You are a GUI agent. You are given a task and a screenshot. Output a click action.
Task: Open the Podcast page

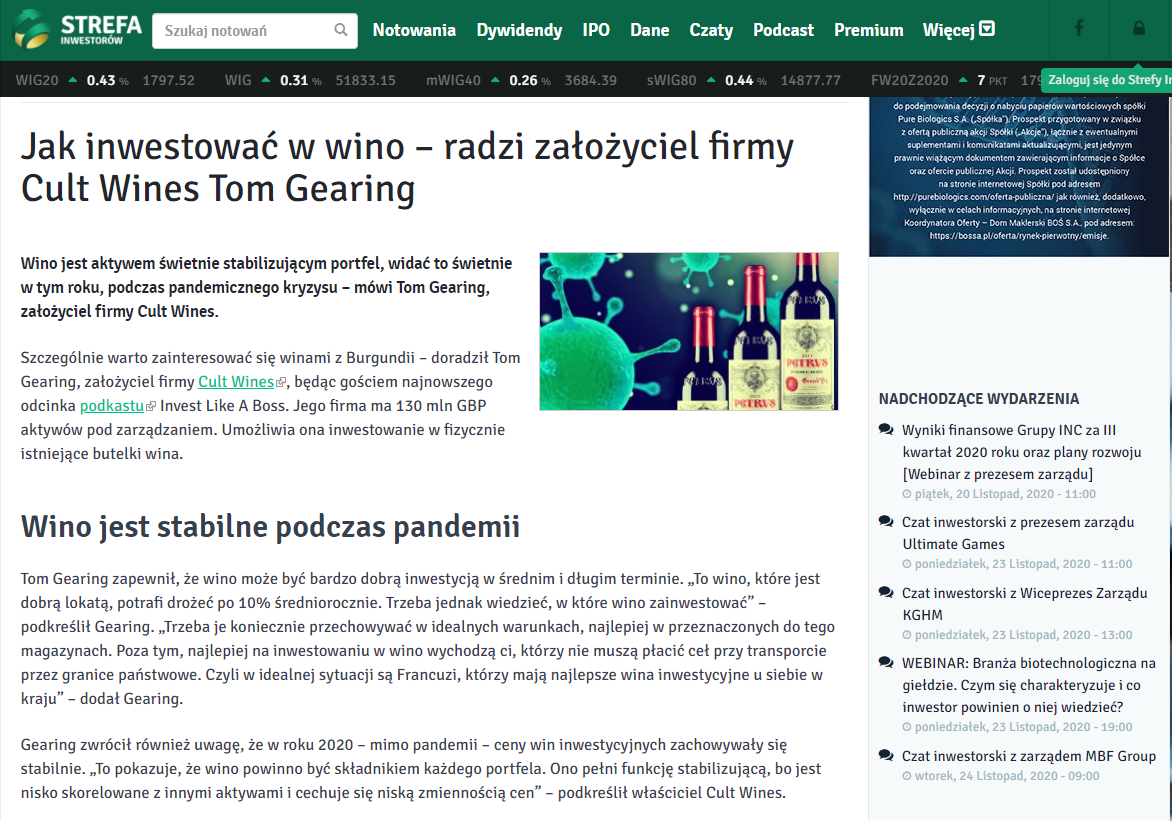coord(783,30)
